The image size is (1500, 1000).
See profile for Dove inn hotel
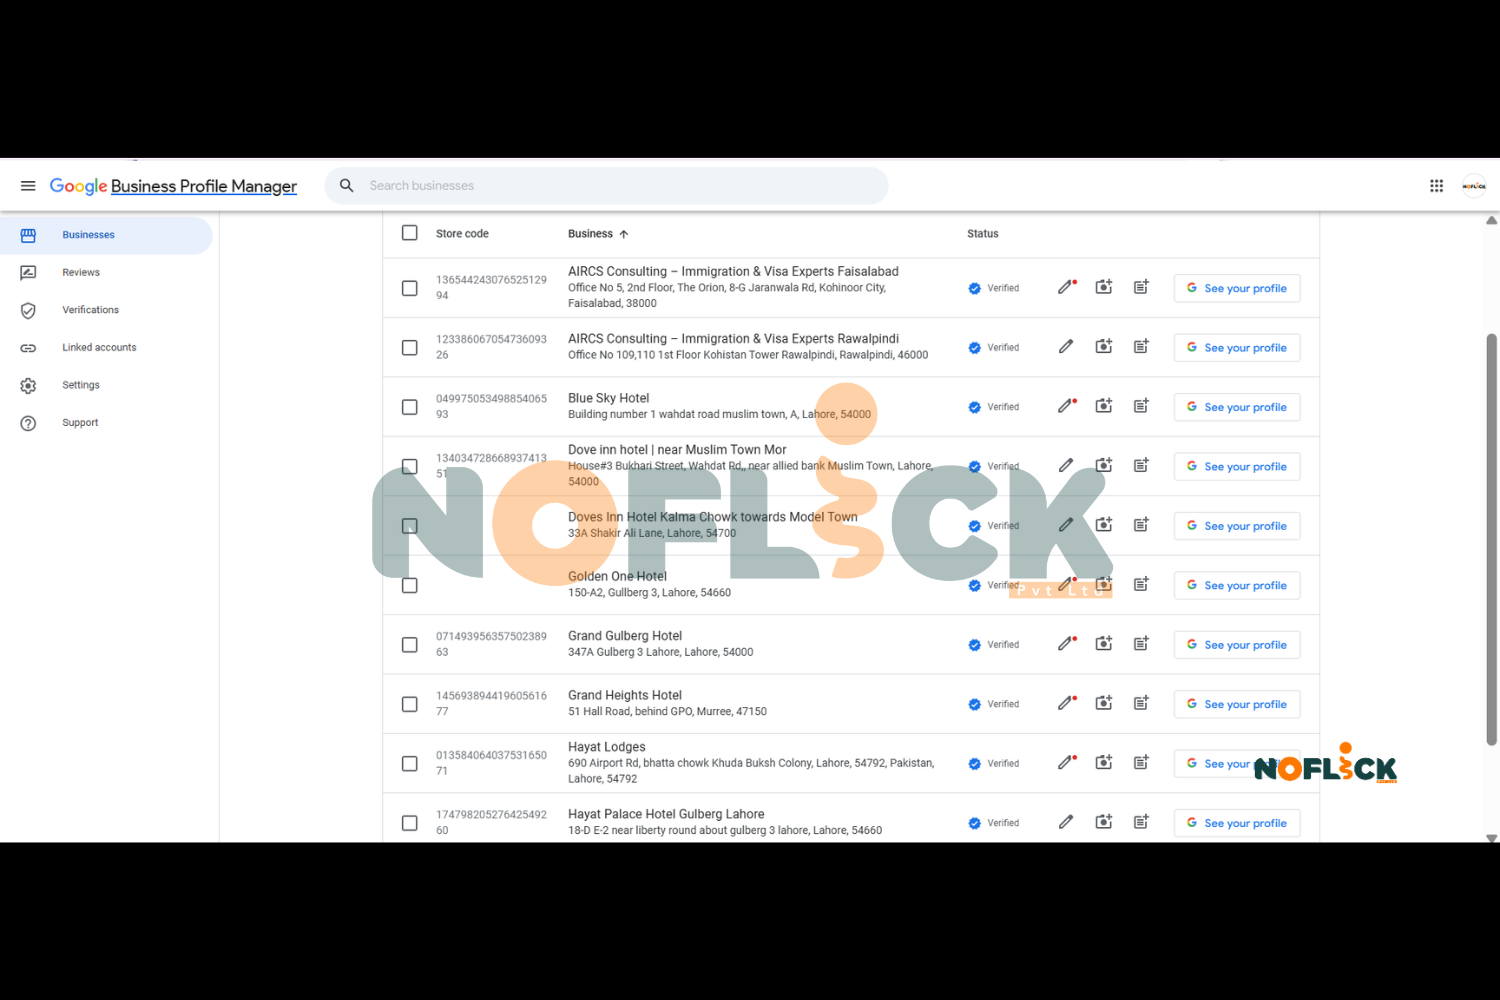click(1237, 467)
